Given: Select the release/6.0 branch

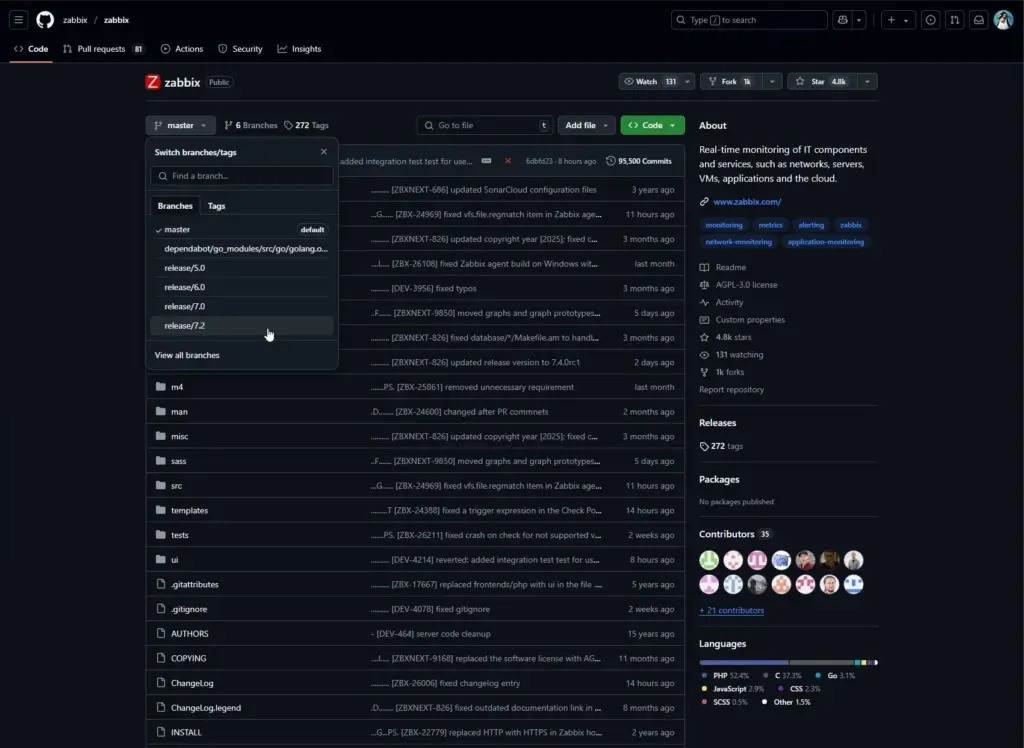Looking at the screenshot, I should [x=242, y=287].
